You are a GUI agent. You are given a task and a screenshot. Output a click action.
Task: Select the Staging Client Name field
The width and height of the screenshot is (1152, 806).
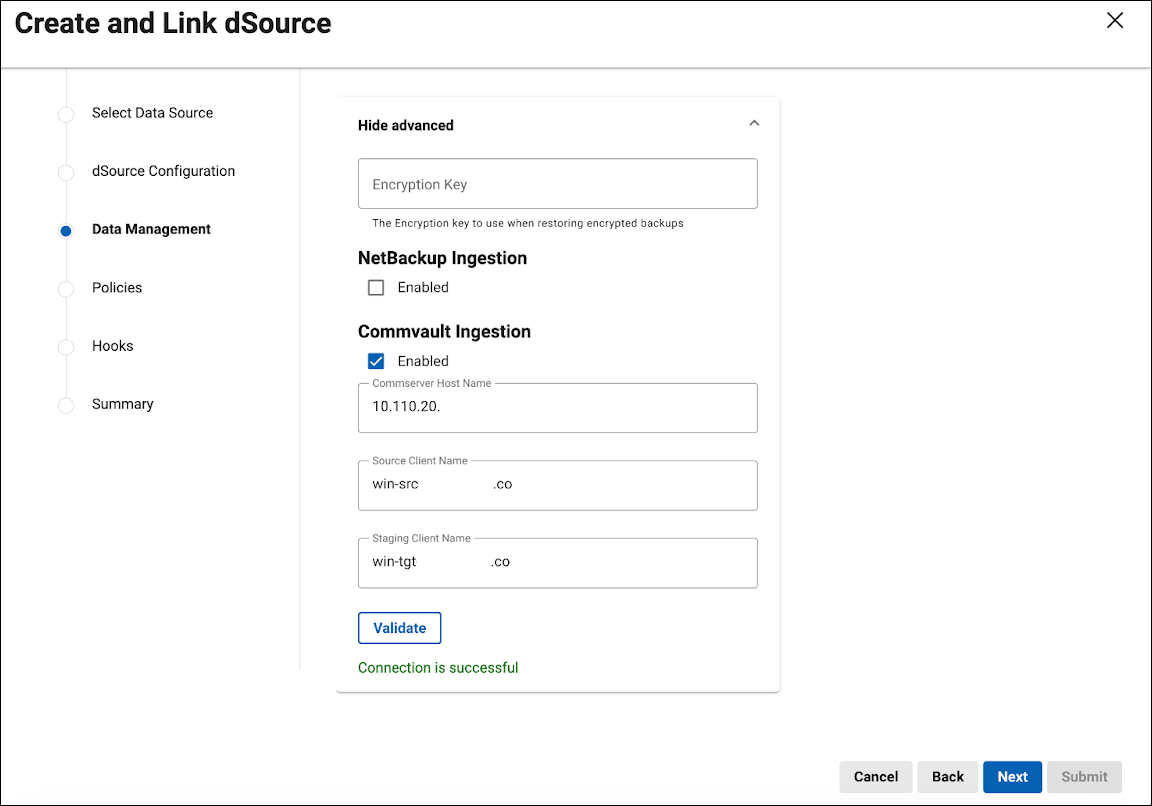click(x=557, y=563)
